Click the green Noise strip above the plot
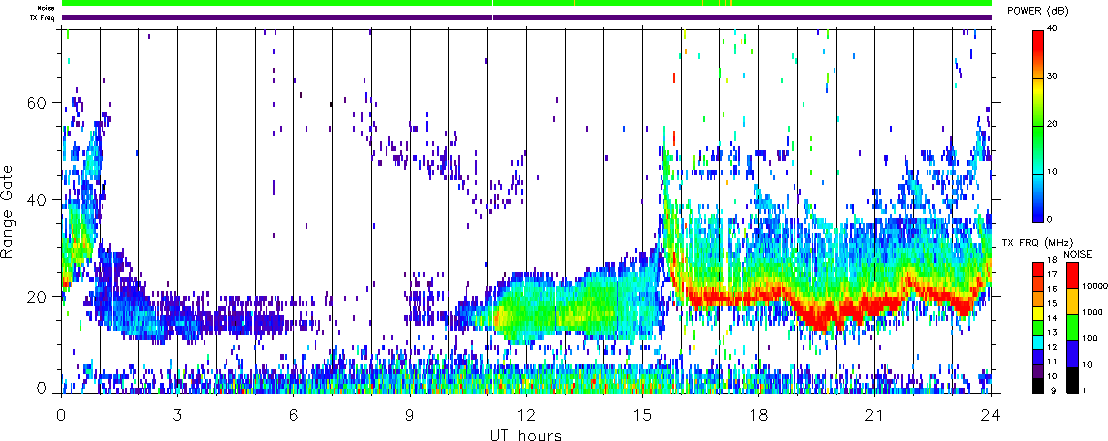The image size is (1108, 441). [x=526, y=3]
